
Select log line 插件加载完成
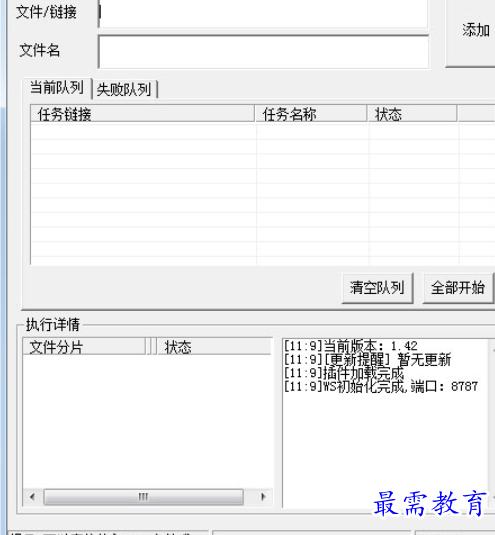click(344, 373)
